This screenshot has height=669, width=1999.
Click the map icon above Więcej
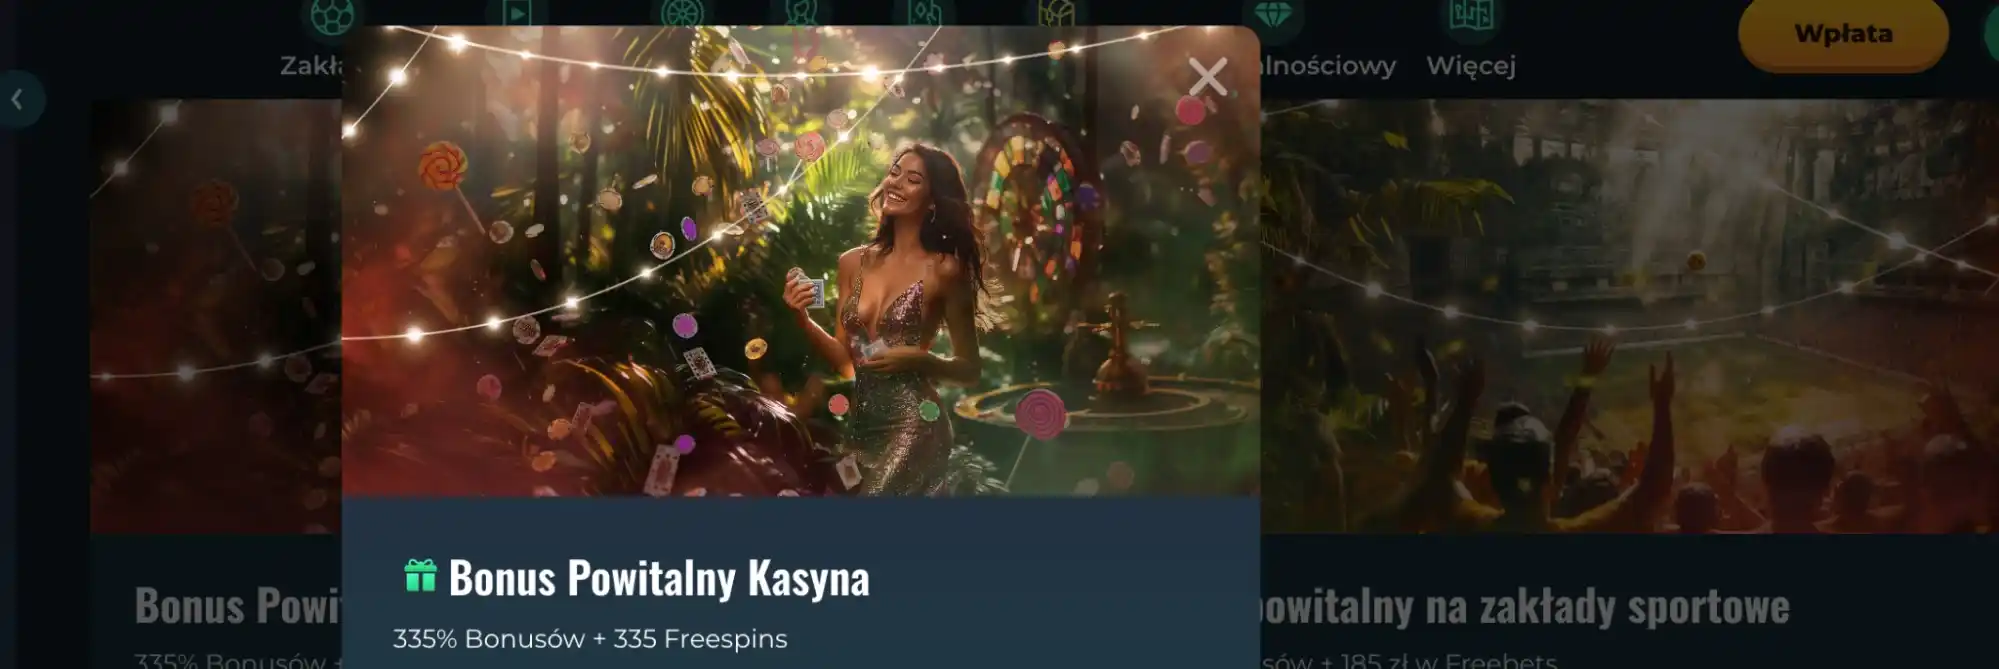(x=1471, y=15)
